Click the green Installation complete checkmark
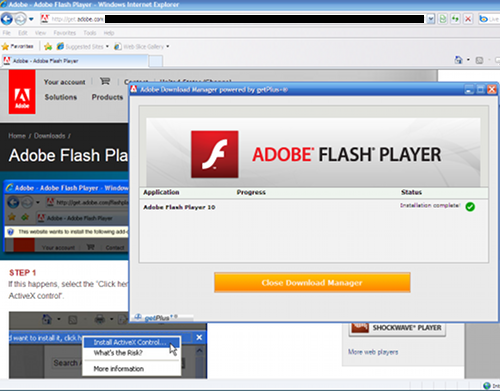The width and height of the screenshot is (500, 391). (470, 207)
